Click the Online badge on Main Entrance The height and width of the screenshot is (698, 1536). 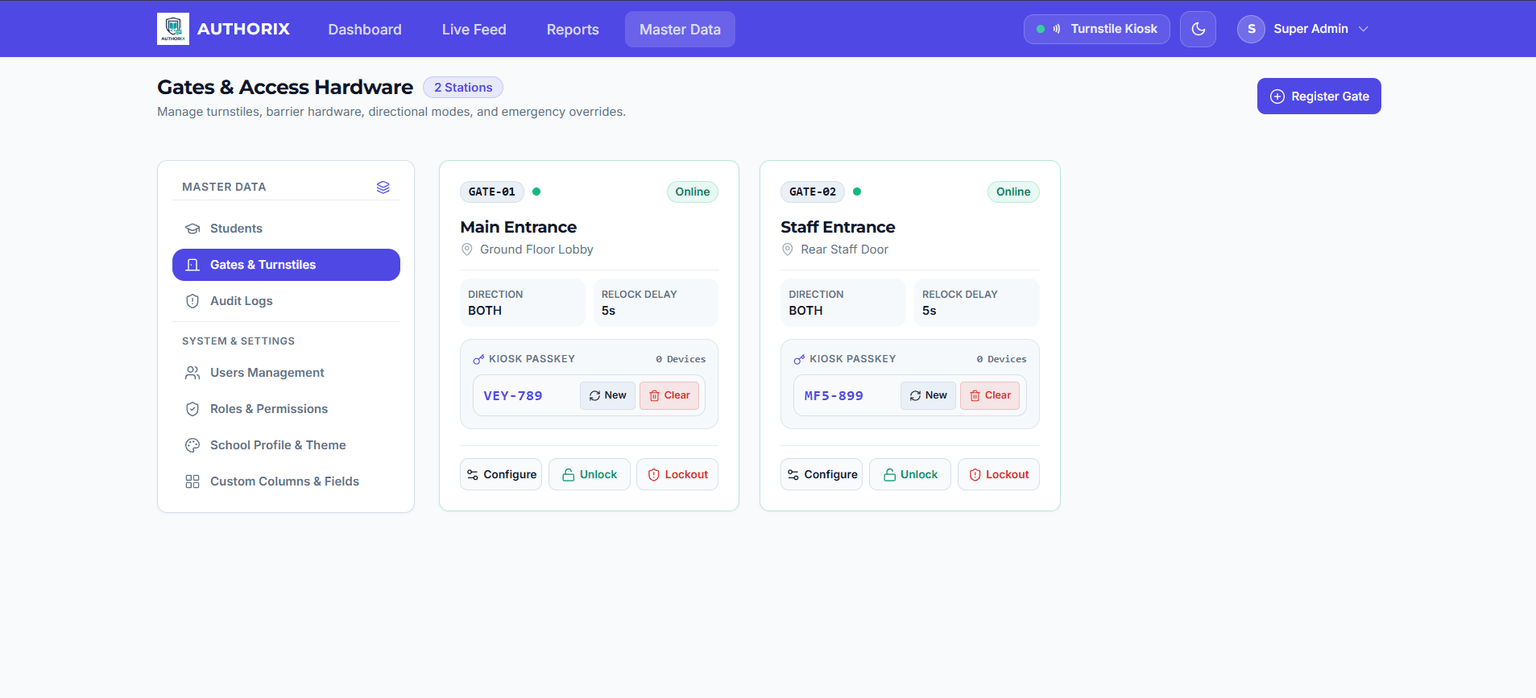click(x=692, y=192)
